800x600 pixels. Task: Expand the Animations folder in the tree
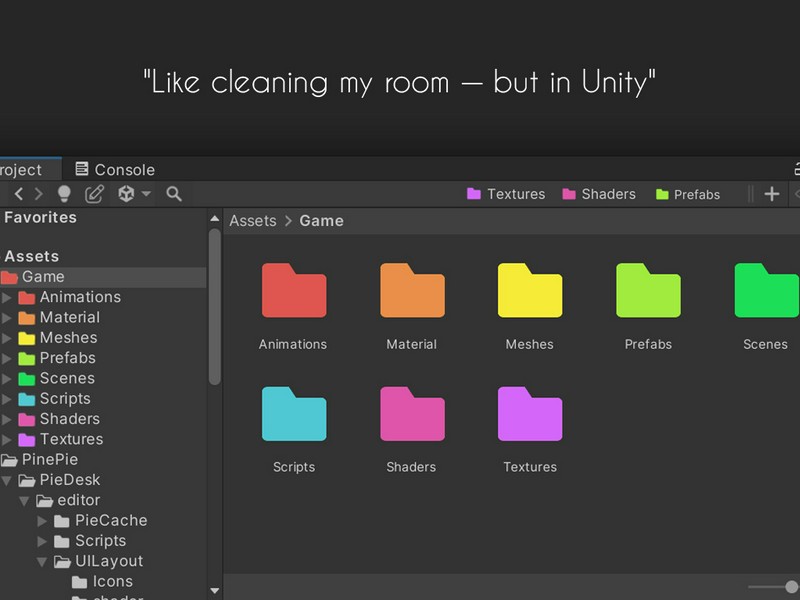7,297
